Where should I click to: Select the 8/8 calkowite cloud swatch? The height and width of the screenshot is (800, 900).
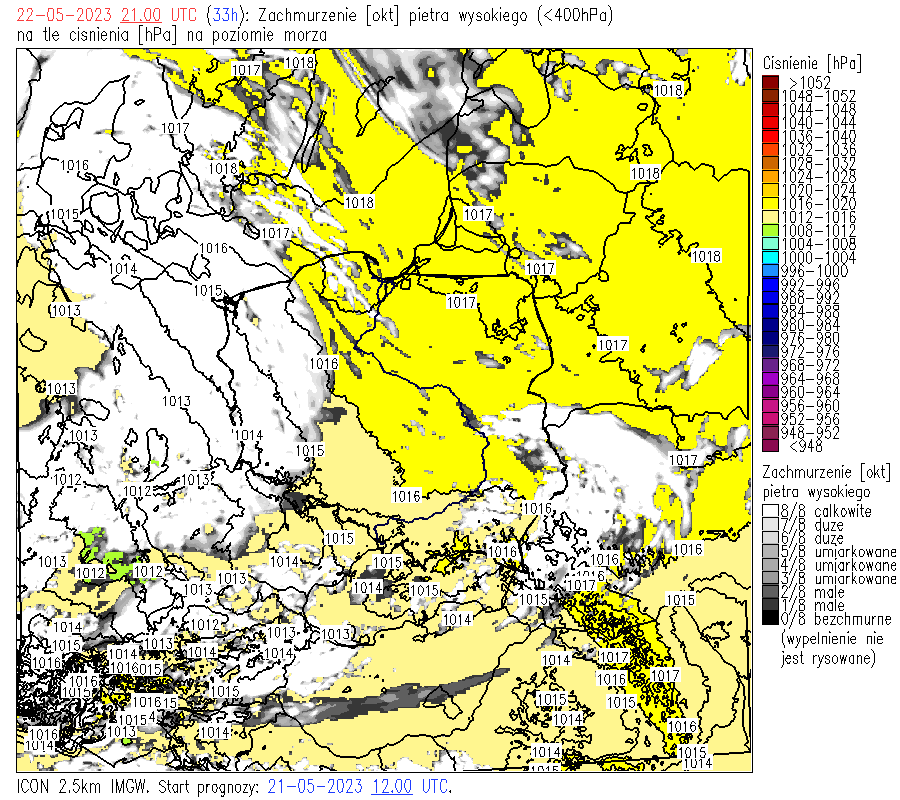[770, 511]
